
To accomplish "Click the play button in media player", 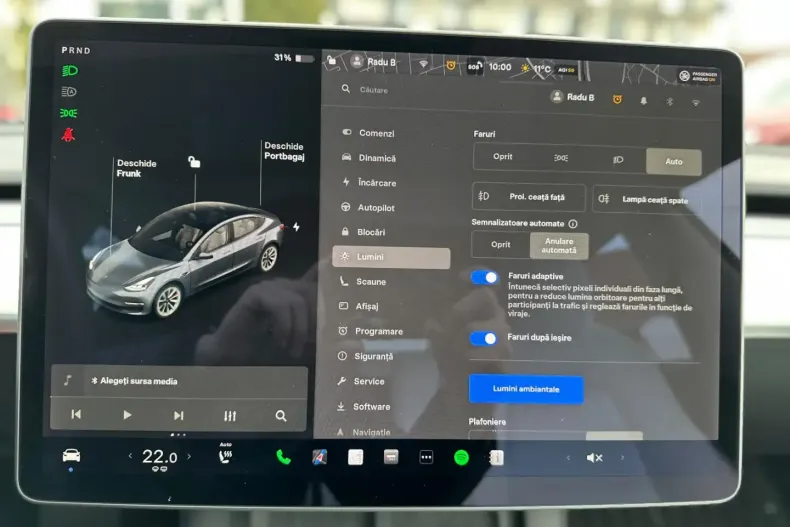I will 127,415.
